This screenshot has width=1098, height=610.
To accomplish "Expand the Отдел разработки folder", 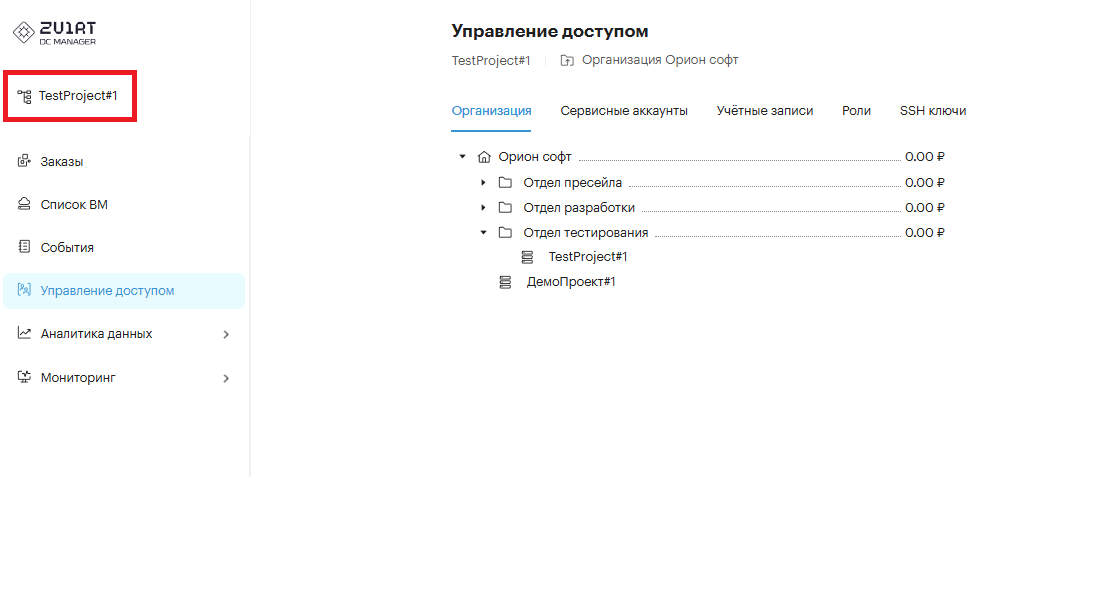I will (483, 208).
